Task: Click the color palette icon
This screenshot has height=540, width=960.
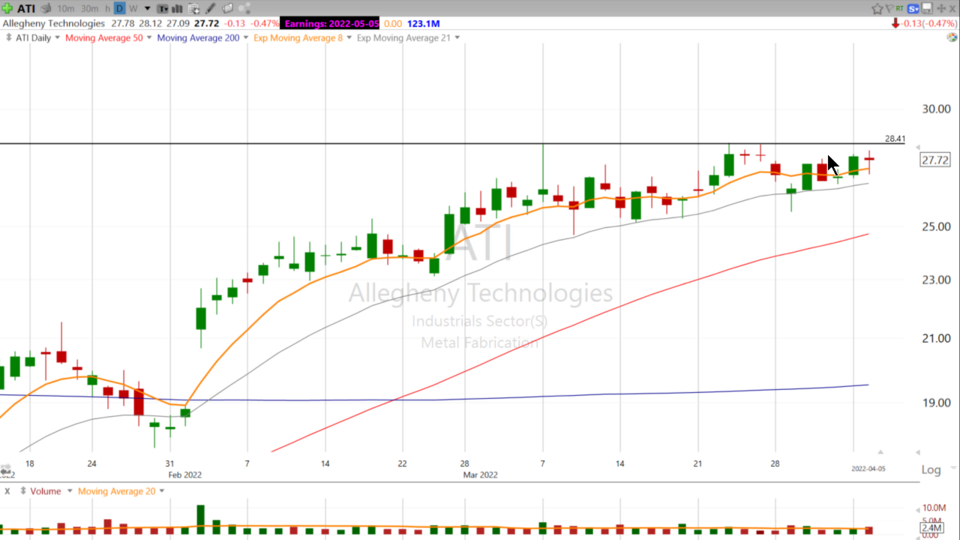Action: pos(951,37)
